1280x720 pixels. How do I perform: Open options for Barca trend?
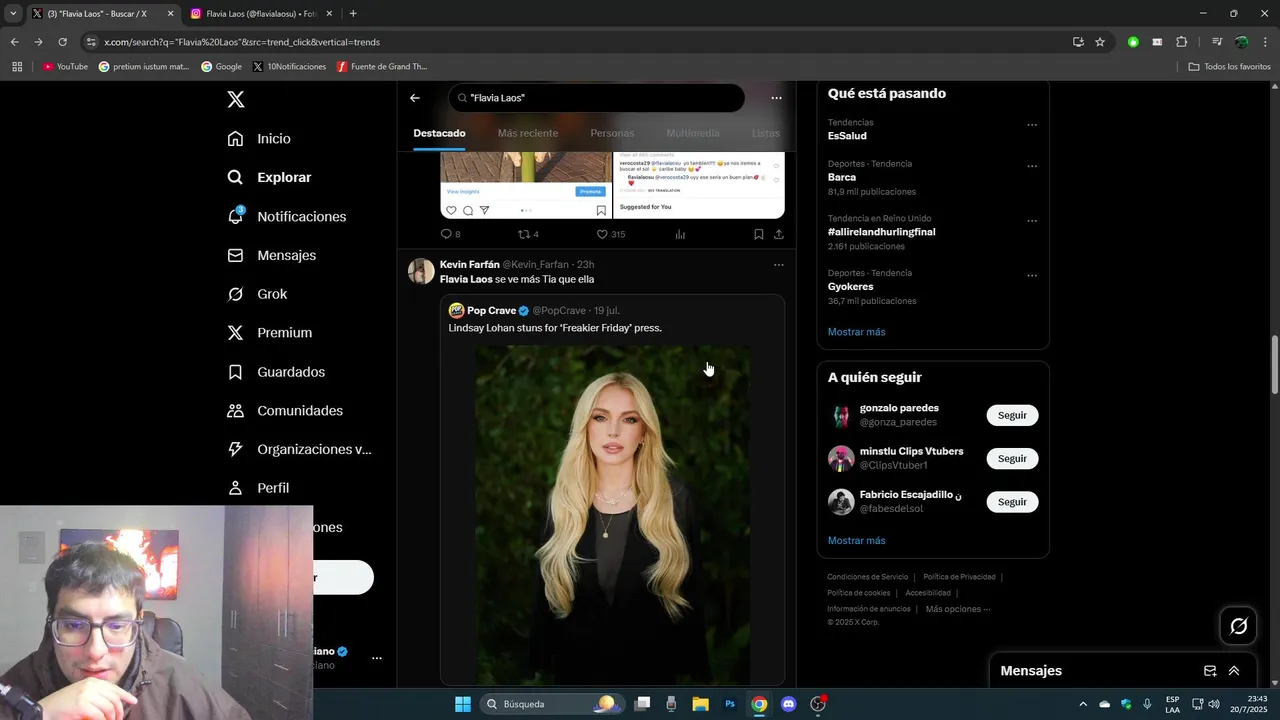pyautogui.click(x=1032, y=166)
